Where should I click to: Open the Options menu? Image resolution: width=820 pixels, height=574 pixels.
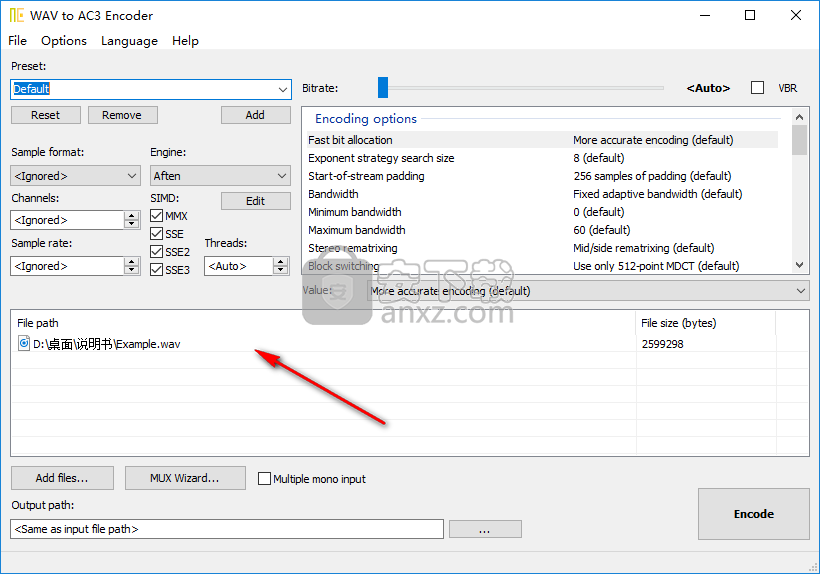(64, 41)
